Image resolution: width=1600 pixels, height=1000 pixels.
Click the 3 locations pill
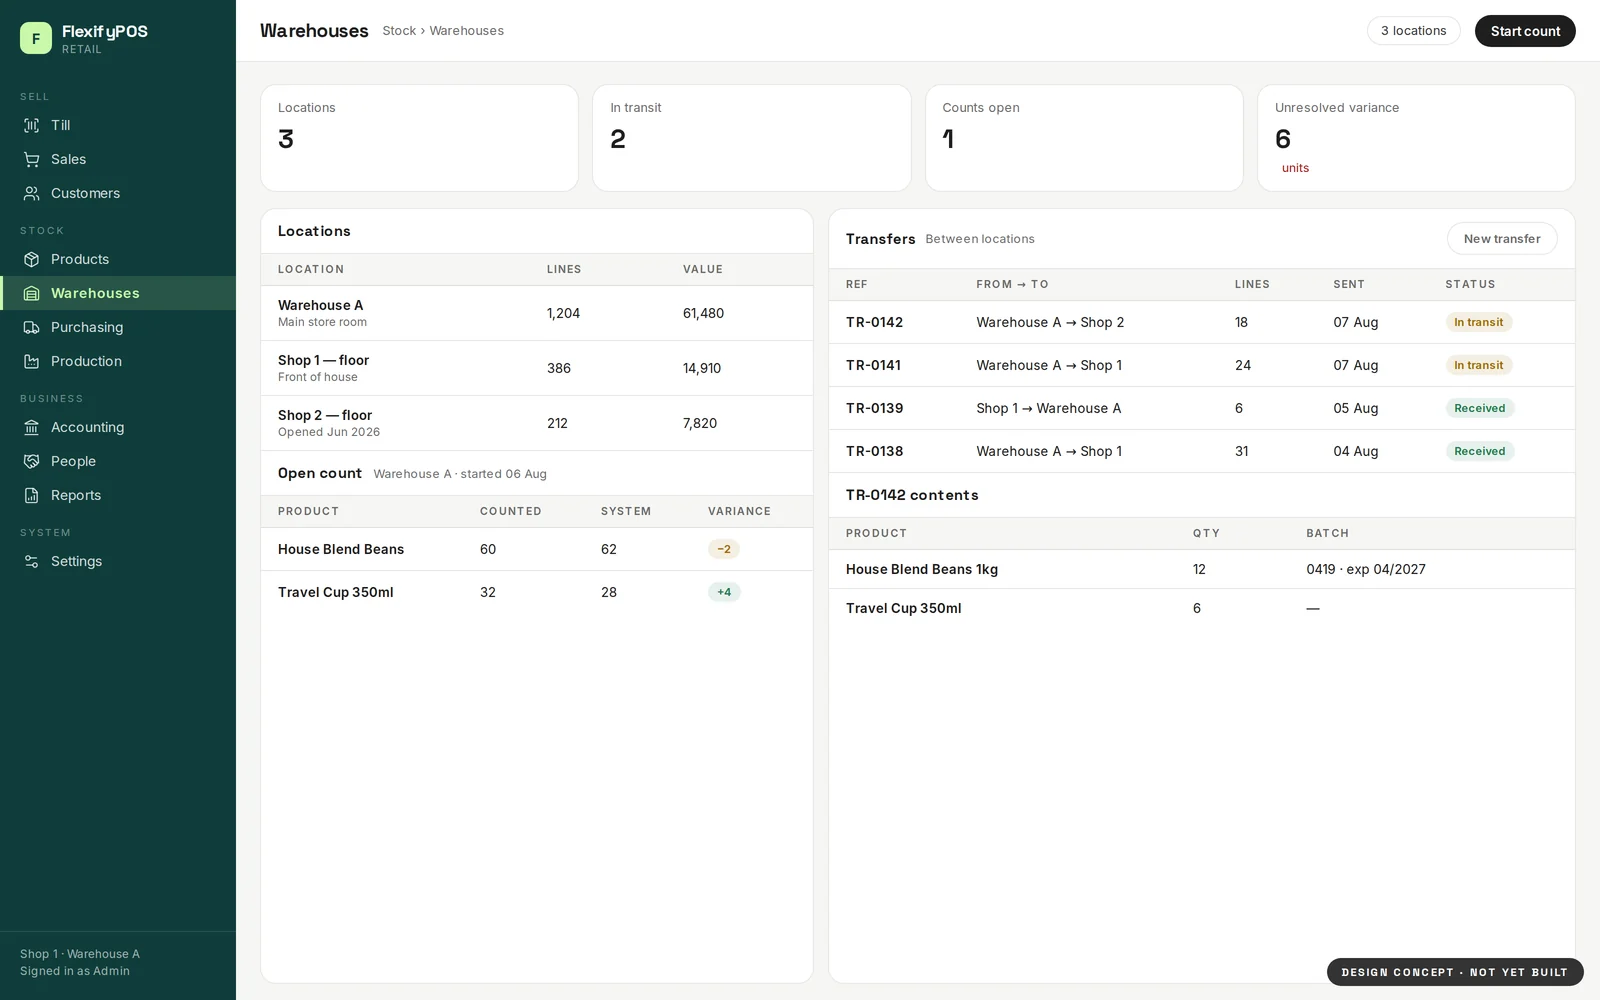point(1413,31)
